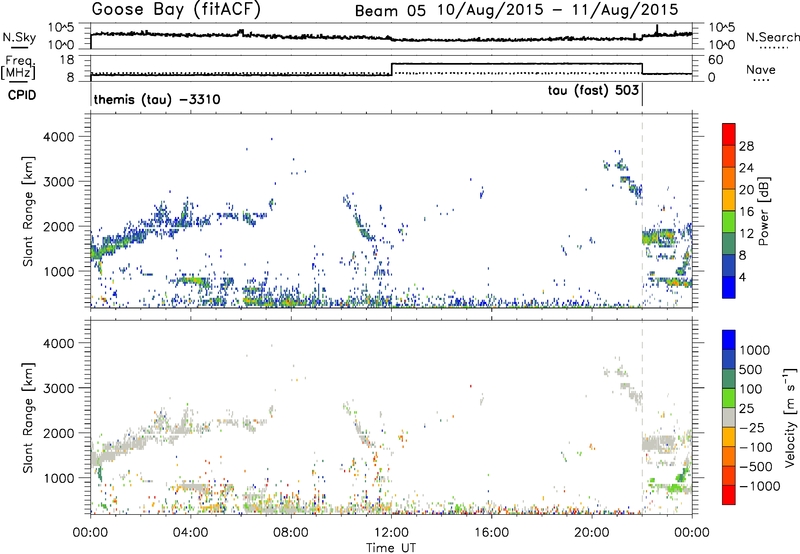Click the Slant Range label of velocity panel
This screenshot has width=800, height=554.
coord(28,417)
